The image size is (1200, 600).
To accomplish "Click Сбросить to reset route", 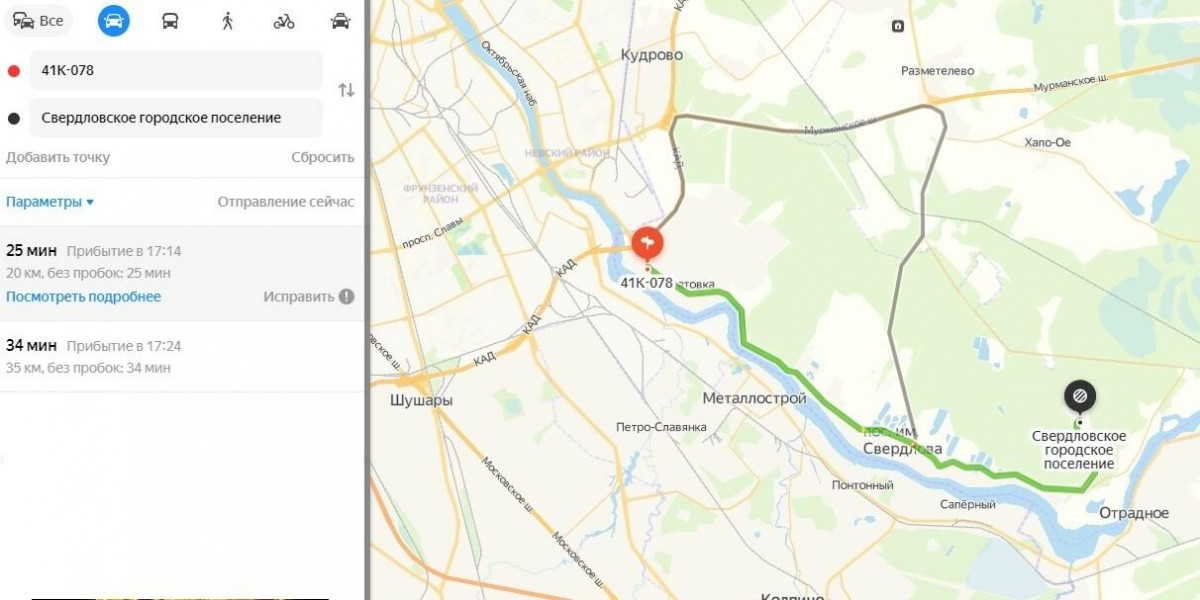I will (x=323, y=157).
